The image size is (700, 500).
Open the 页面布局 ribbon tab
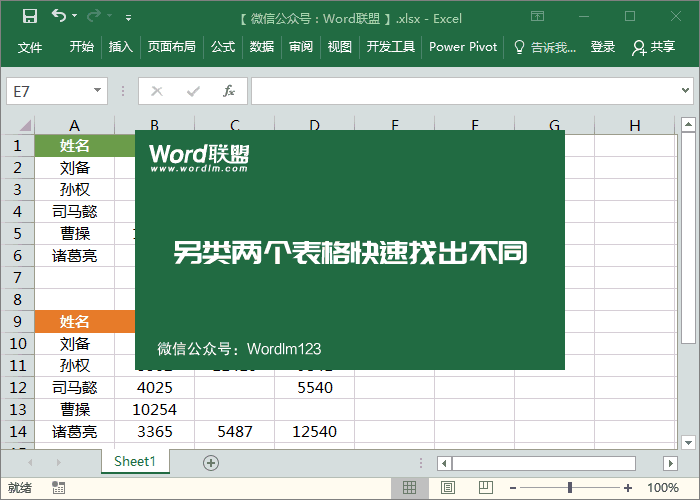point(171,46)
